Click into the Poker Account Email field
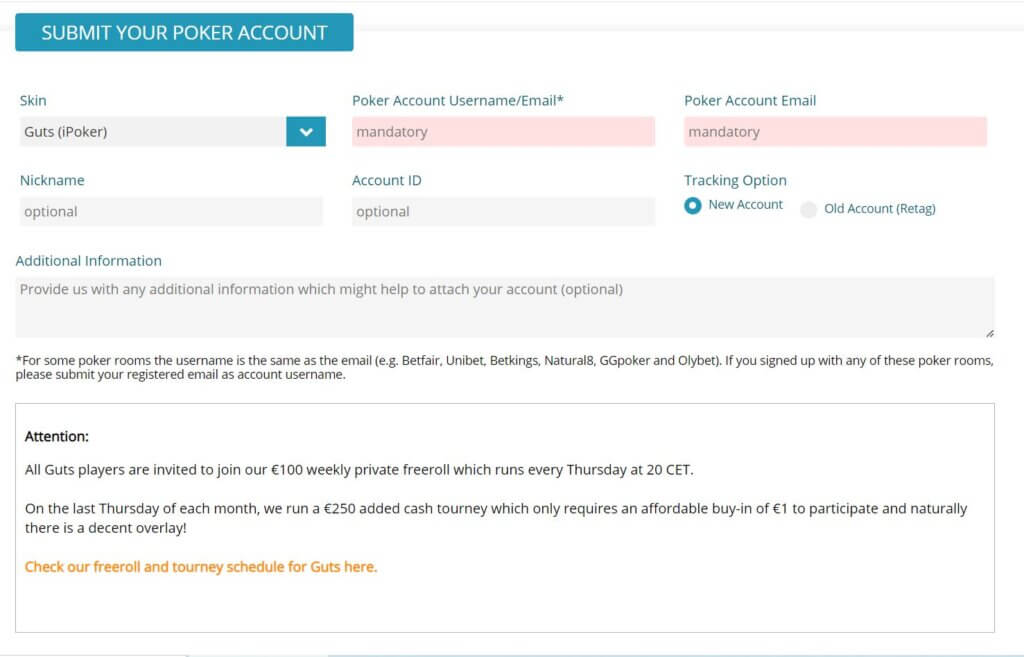This screenshot has height=657, width=1024. pyautogui.click(x=835, y=132)
